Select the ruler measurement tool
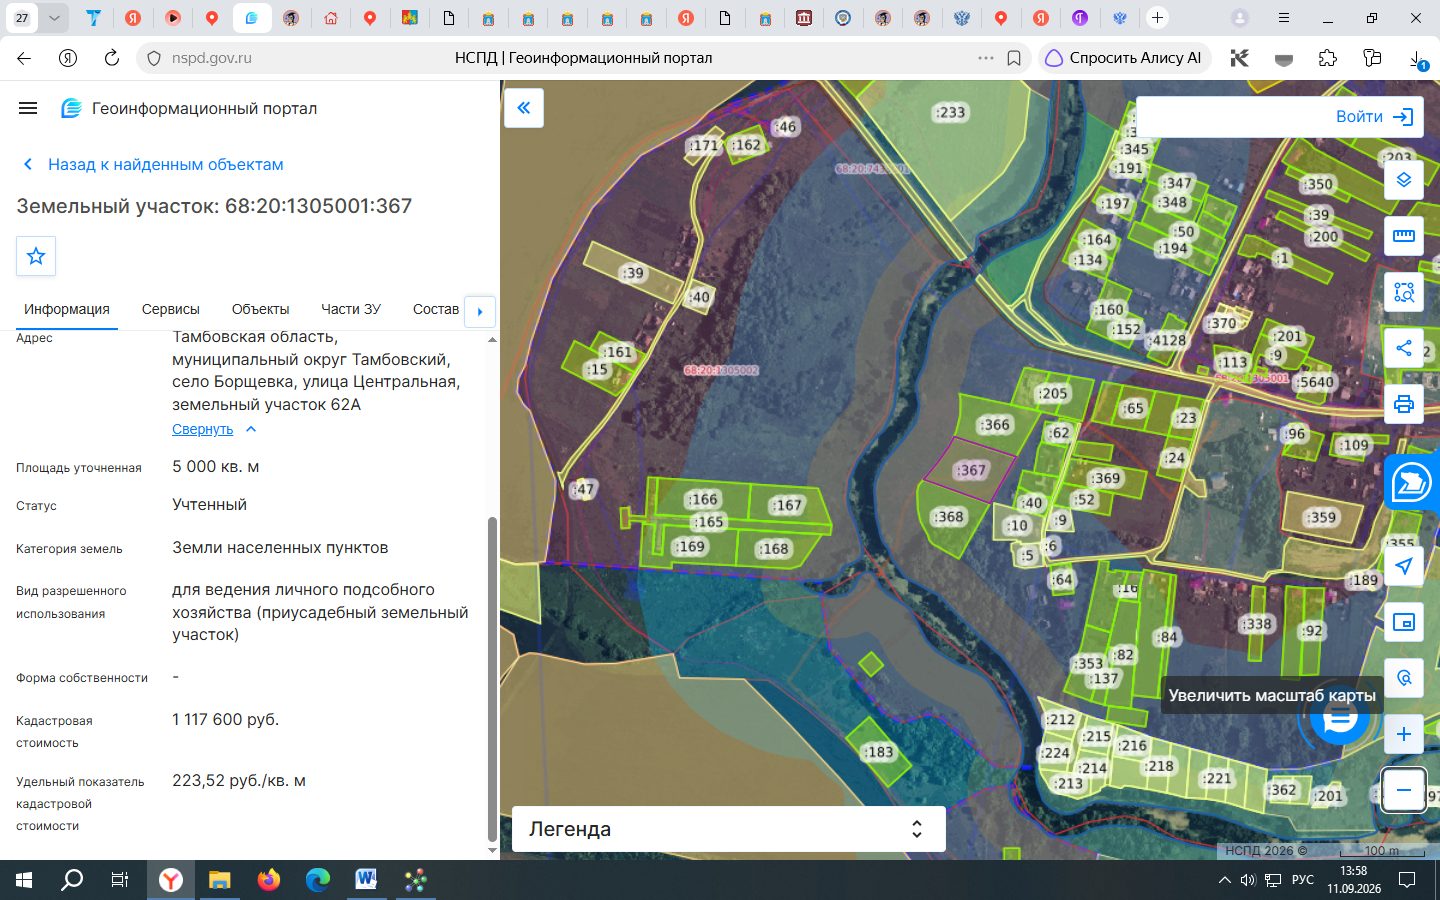Viewport: 1440px width, 900px height. pos(1404,236)
